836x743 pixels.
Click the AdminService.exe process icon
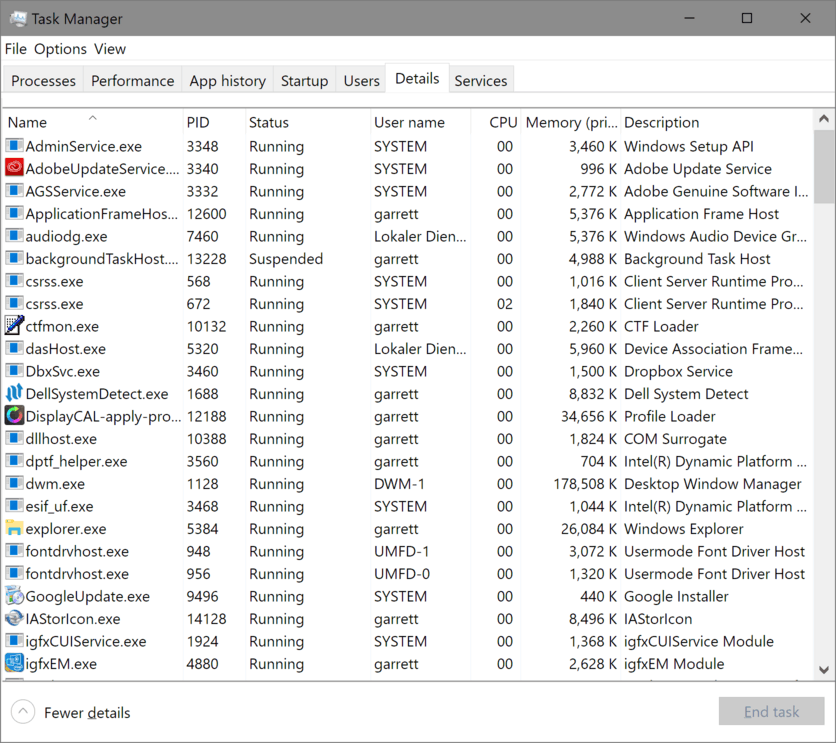point(14,145)
